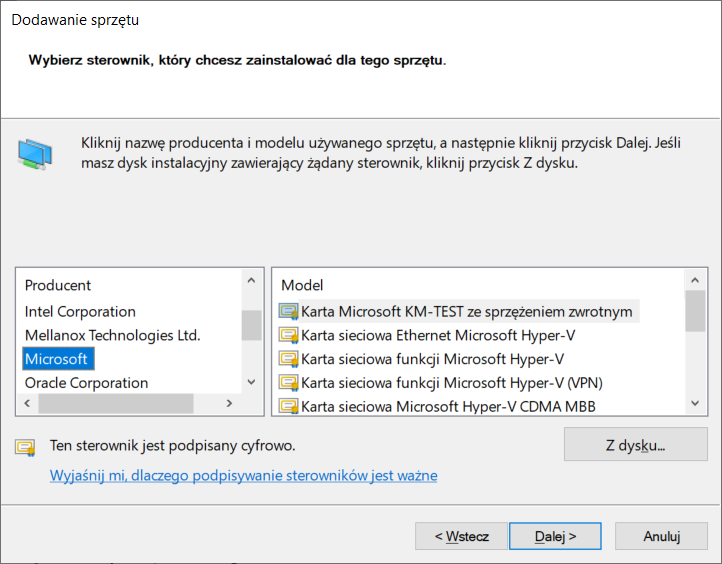The height and width of the screenshot is (564, 722).
Task: Click Model list vertical scrollbar thumb
Action: (x=695, y=311)
